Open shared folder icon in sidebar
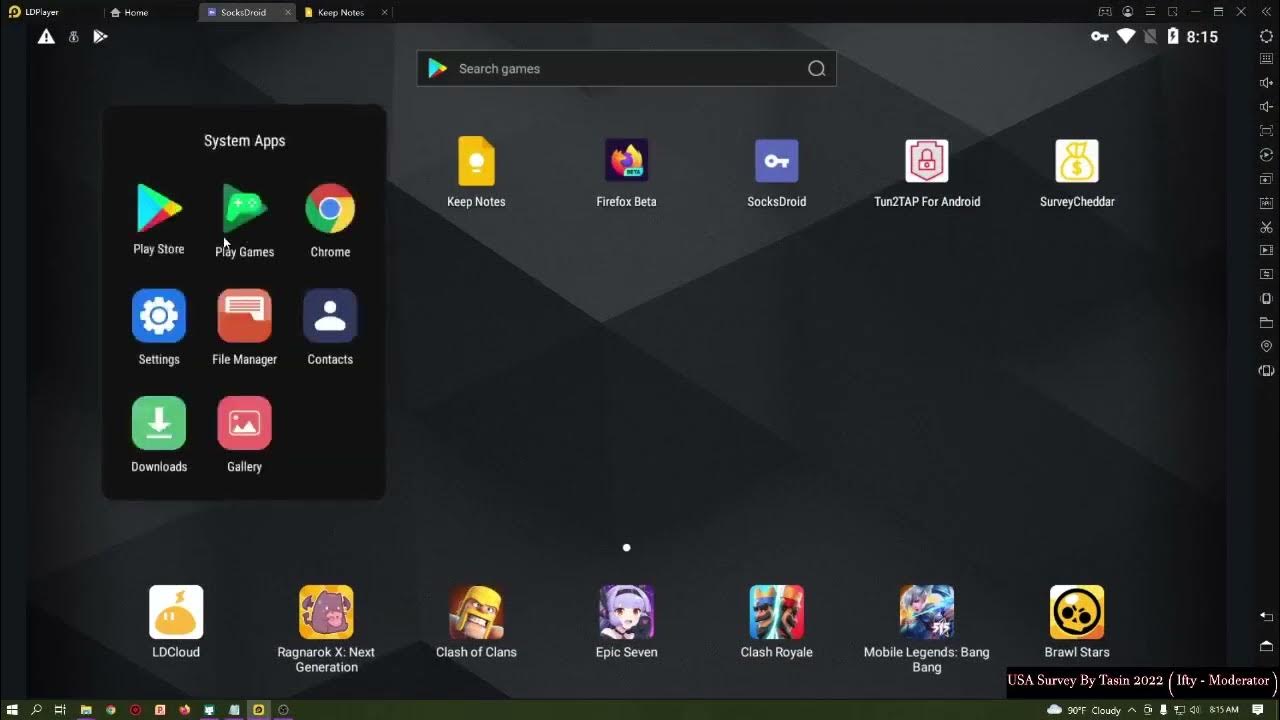Image resolution: width=1280 pixels, height=720 pixels. tap(1266, 322)
